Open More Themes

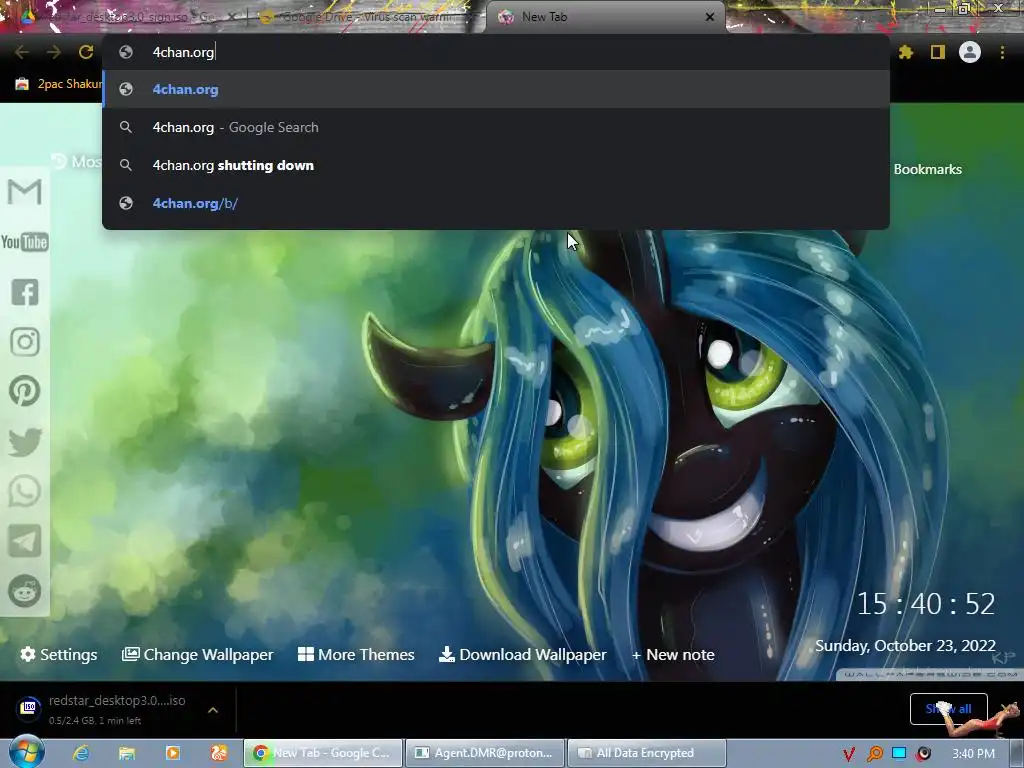click(x=356, y=654)
